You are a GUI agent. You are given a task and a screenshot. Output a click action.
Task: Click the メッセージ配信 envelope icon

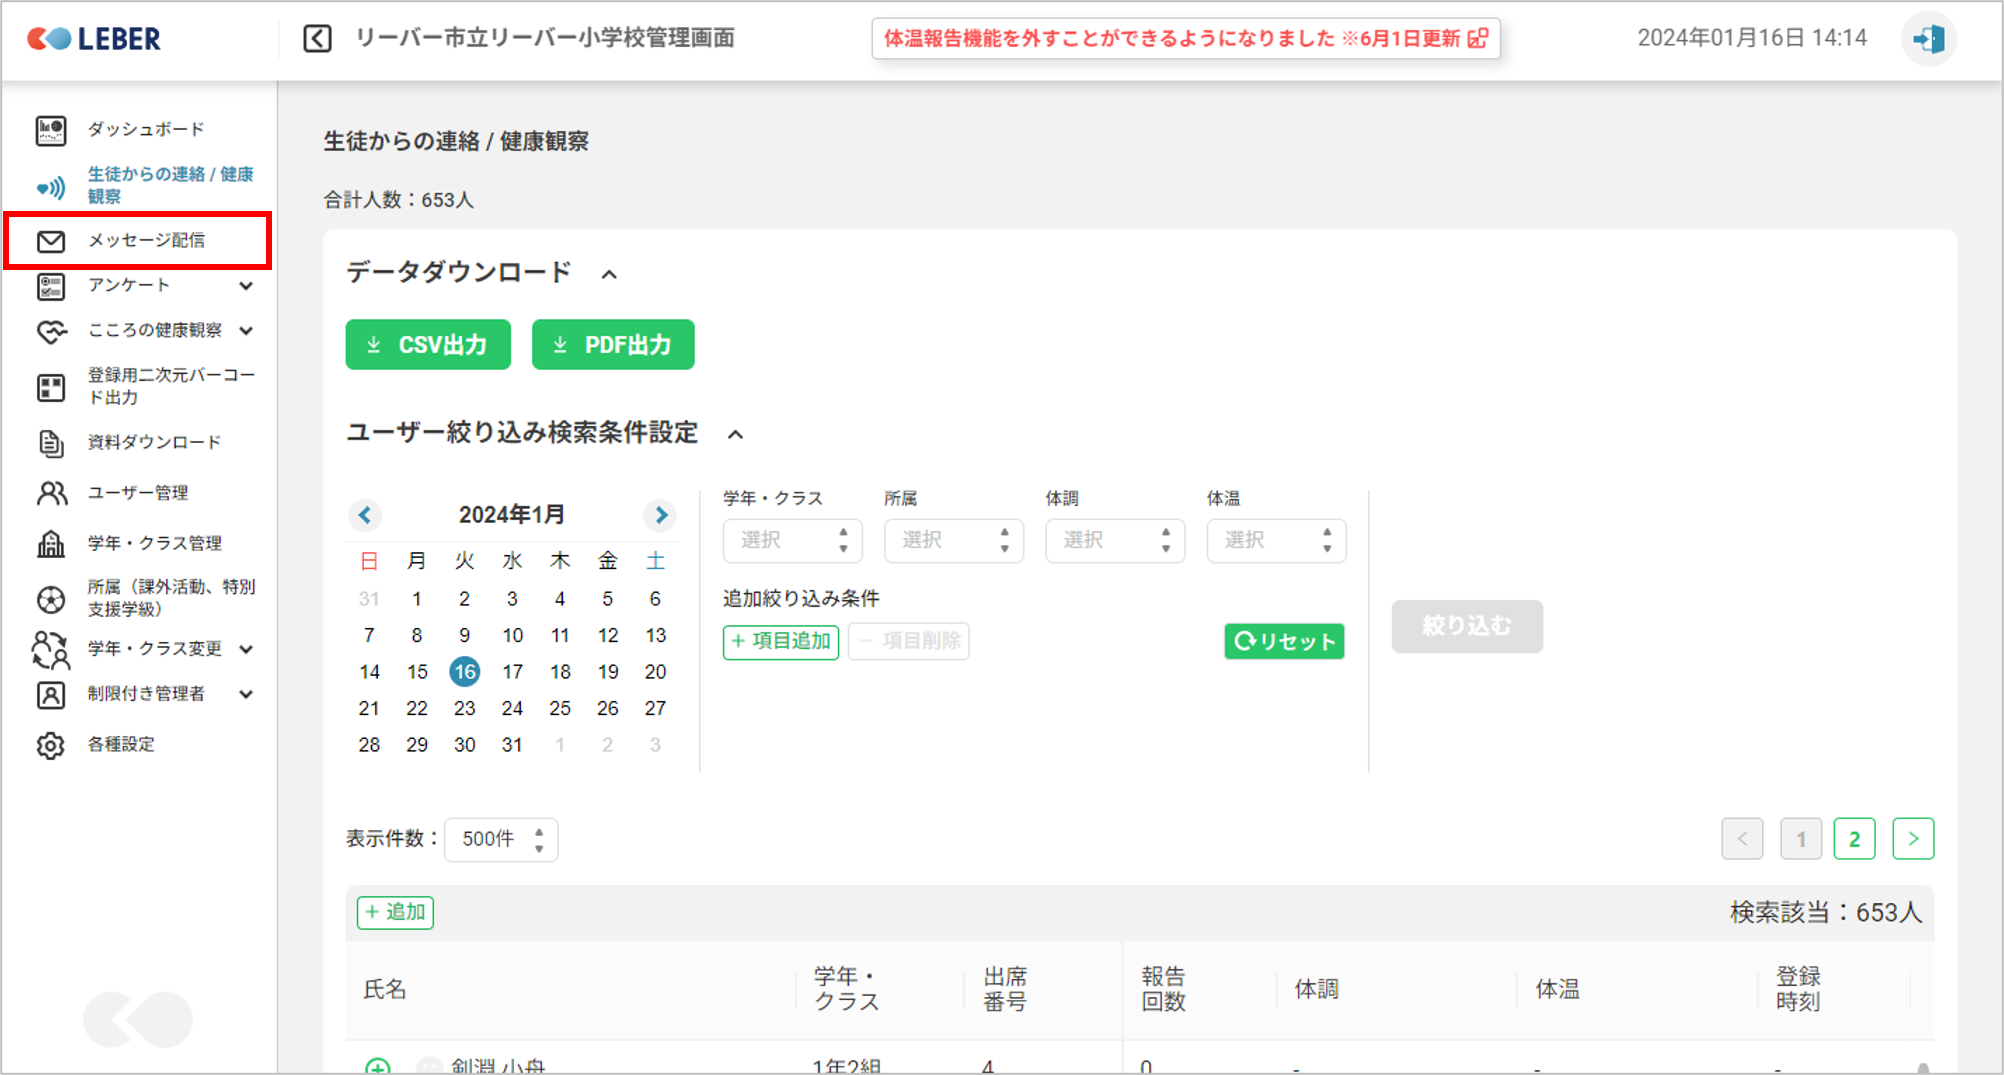point(51,241)
